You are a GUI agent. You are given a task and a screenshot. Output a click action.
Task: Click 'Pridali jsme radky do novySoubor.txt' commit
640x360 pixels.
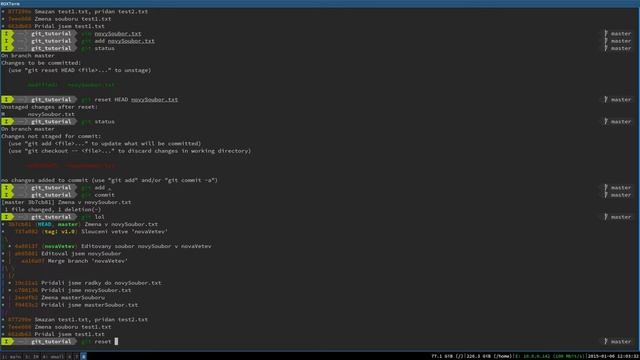(101, 283)
